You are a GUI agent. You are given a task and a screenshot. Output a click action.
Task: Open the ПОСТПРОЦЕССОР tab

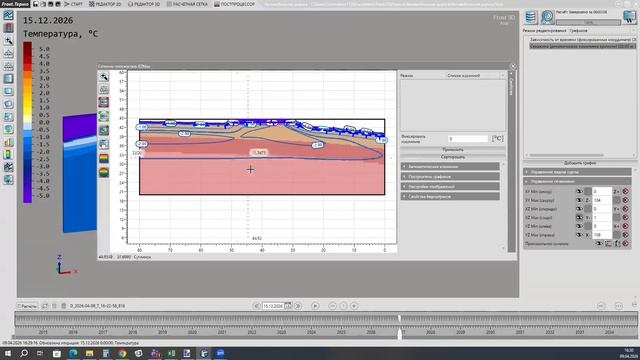tap(234, 4)
